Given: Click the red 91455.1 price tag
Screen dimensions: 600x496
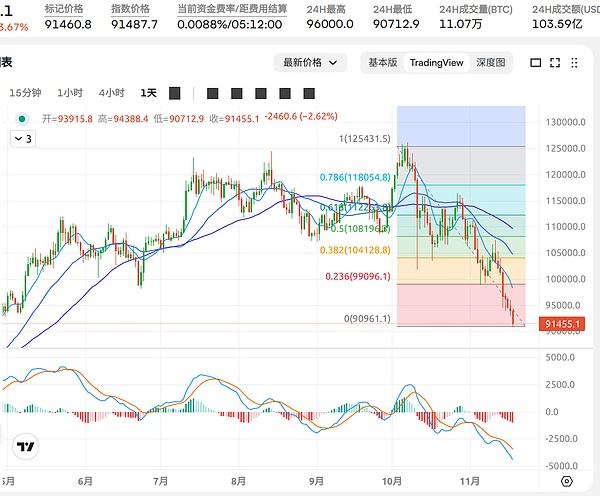Looking at the screenshot, I should (x=563, y=324).
